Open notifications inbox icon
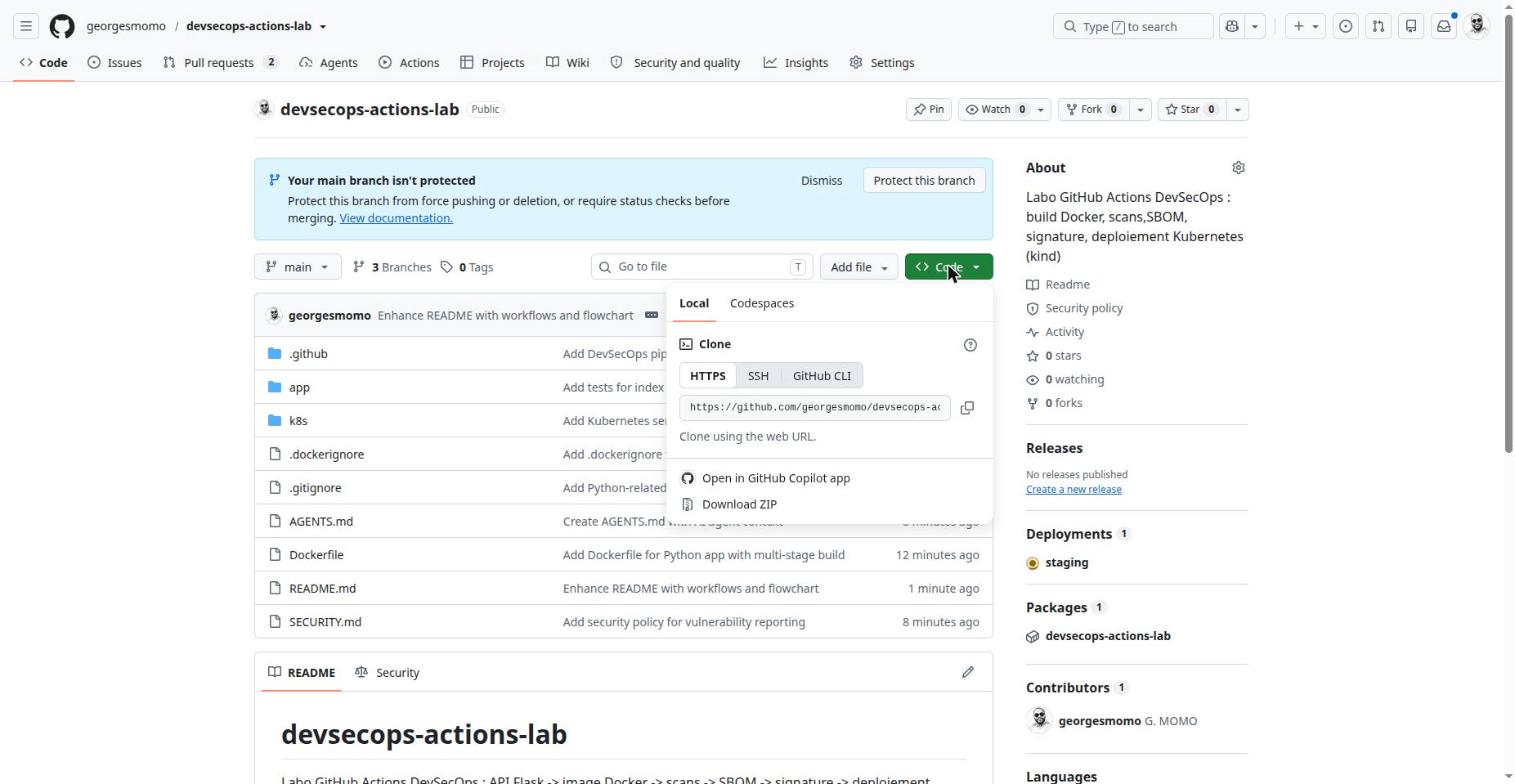Image resolution: width=1515 pixels, height=784 pixels. (x=1444, y=26)
